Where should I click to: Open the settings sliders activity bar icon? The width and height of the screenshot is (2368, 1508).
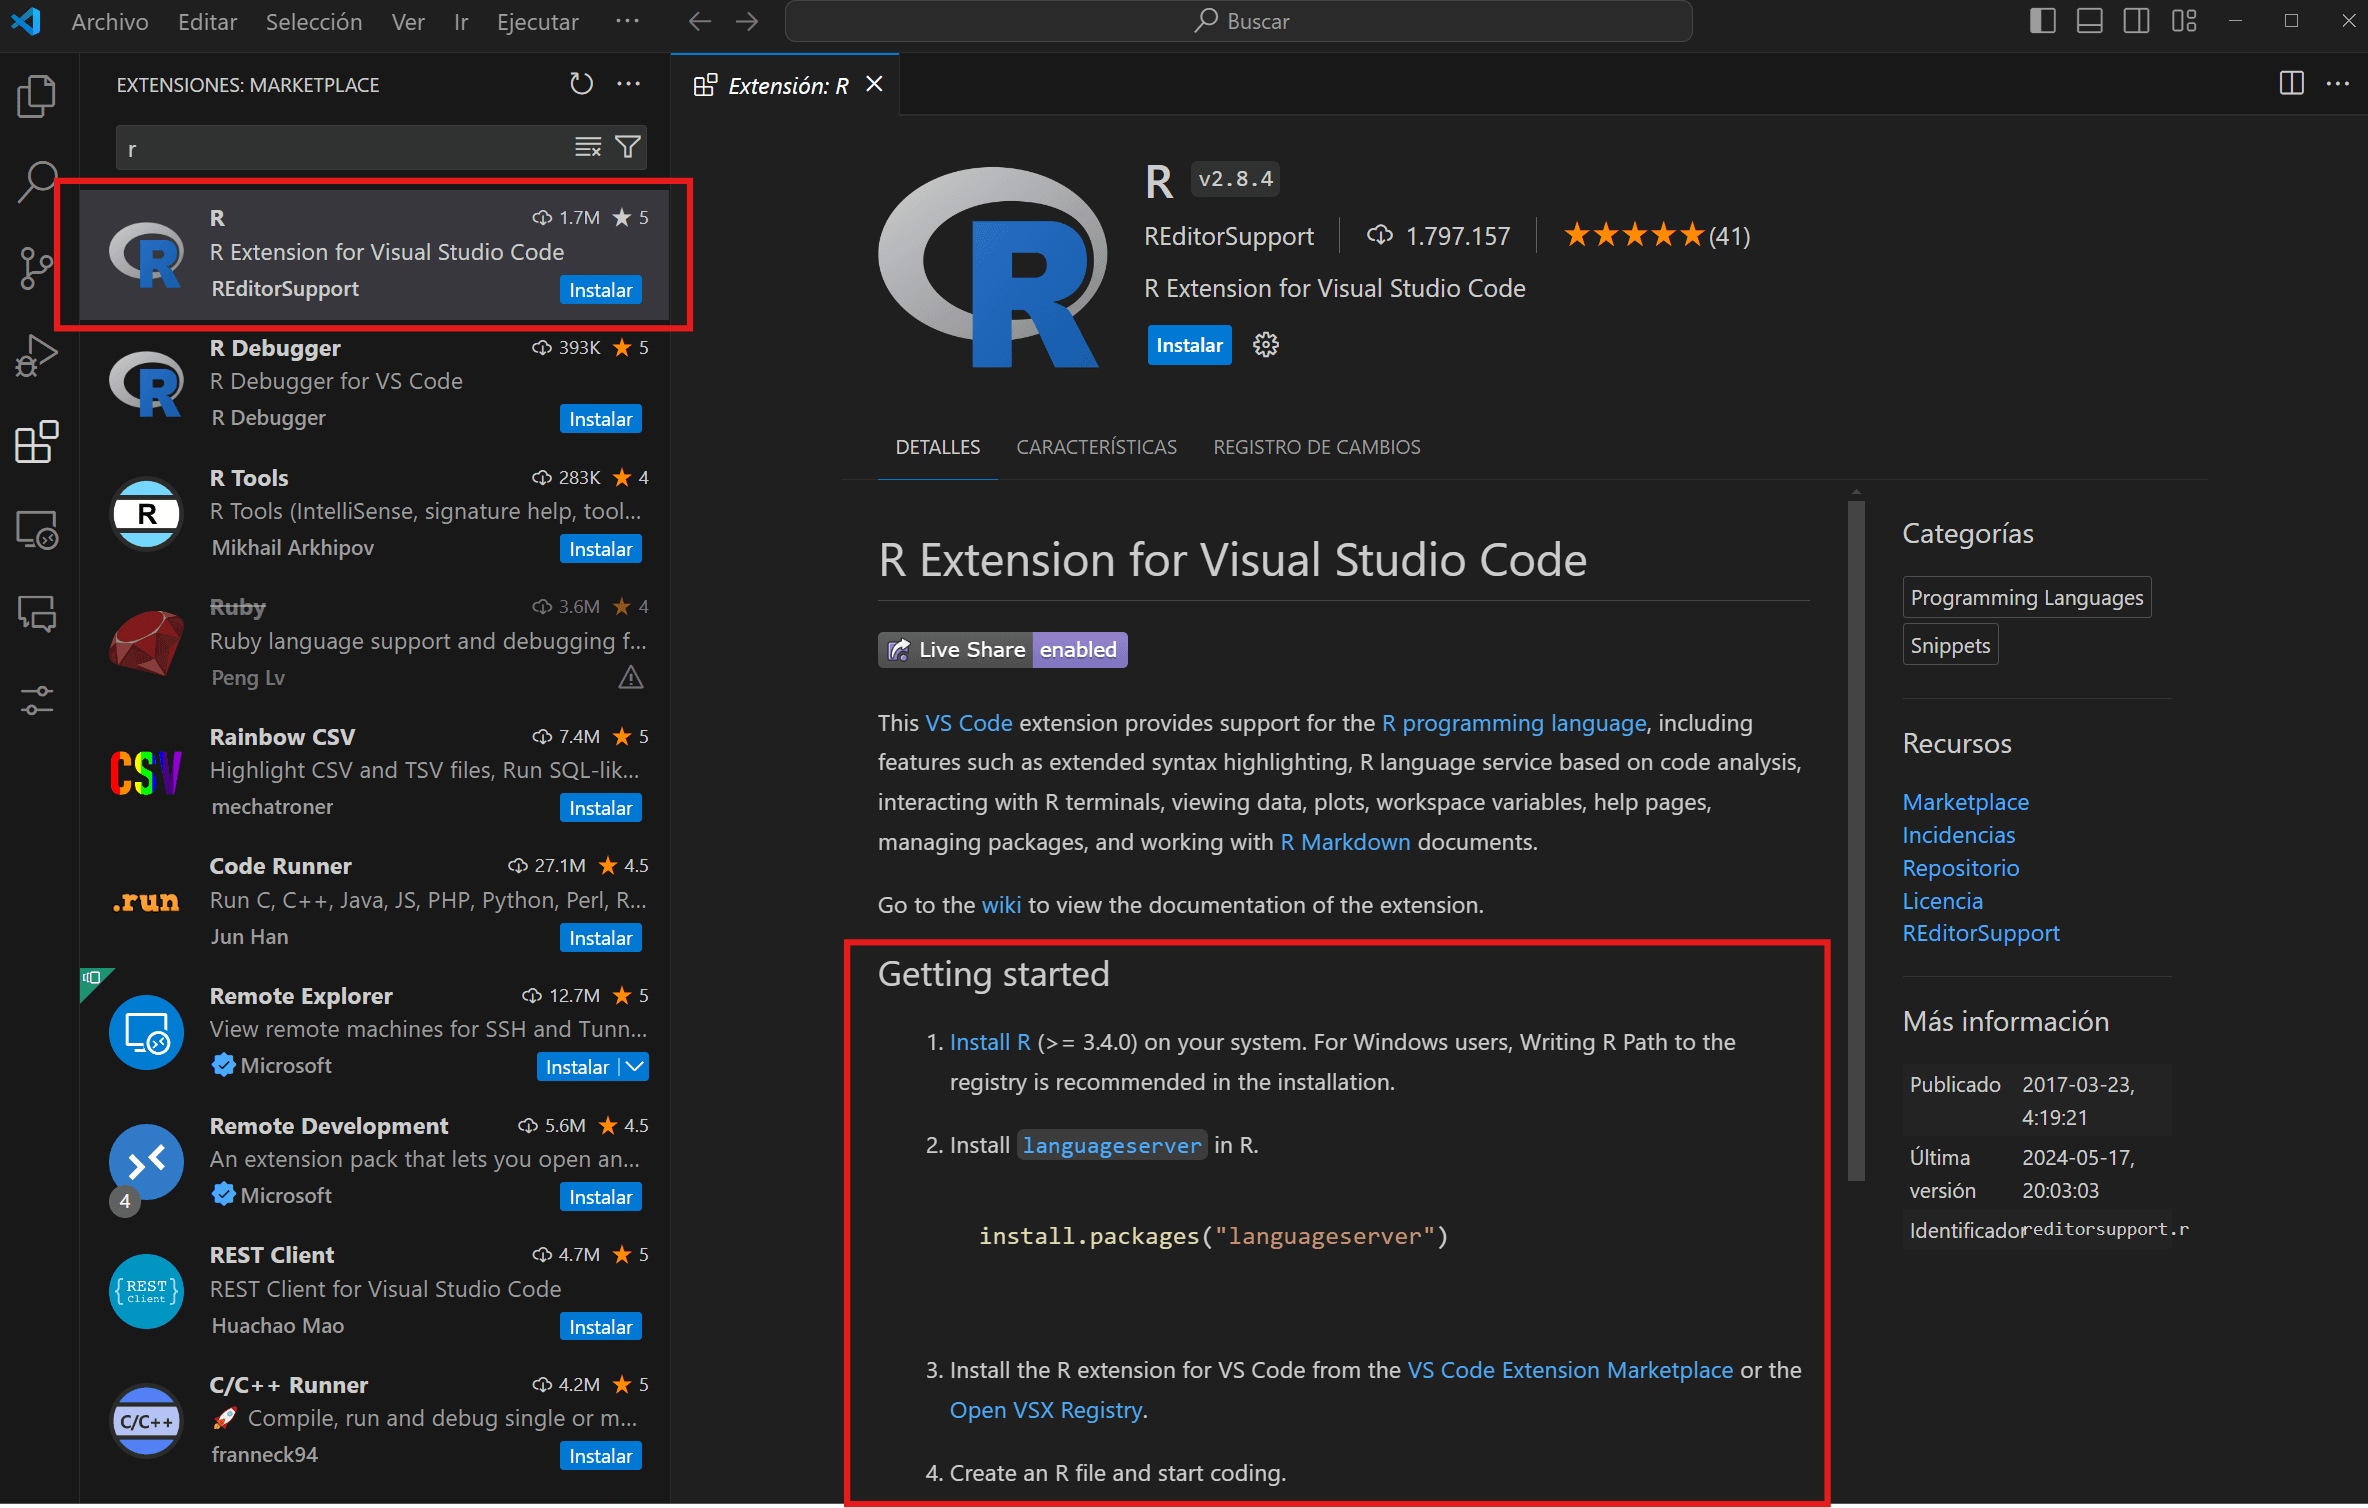(37, 700)
